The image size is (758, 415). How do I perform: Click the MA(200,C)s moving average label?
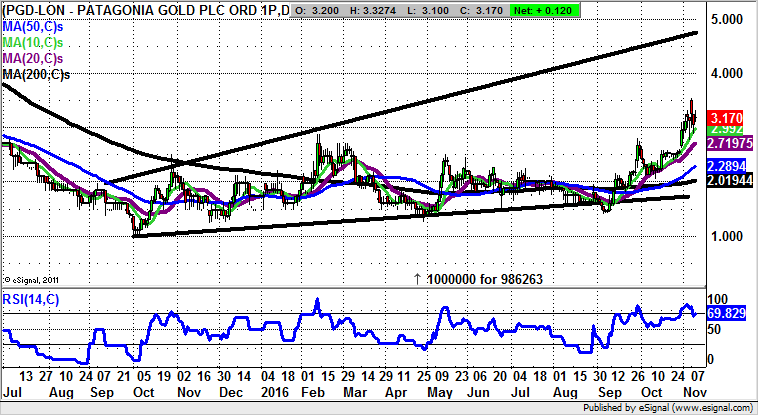(x=40, y=74)
